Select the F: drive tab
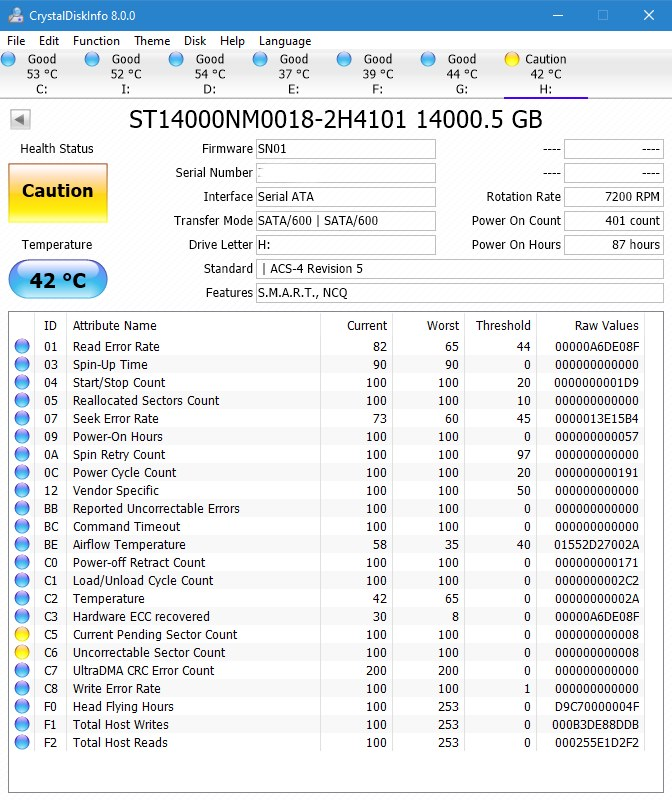The image size is (672, 800). 378,74
